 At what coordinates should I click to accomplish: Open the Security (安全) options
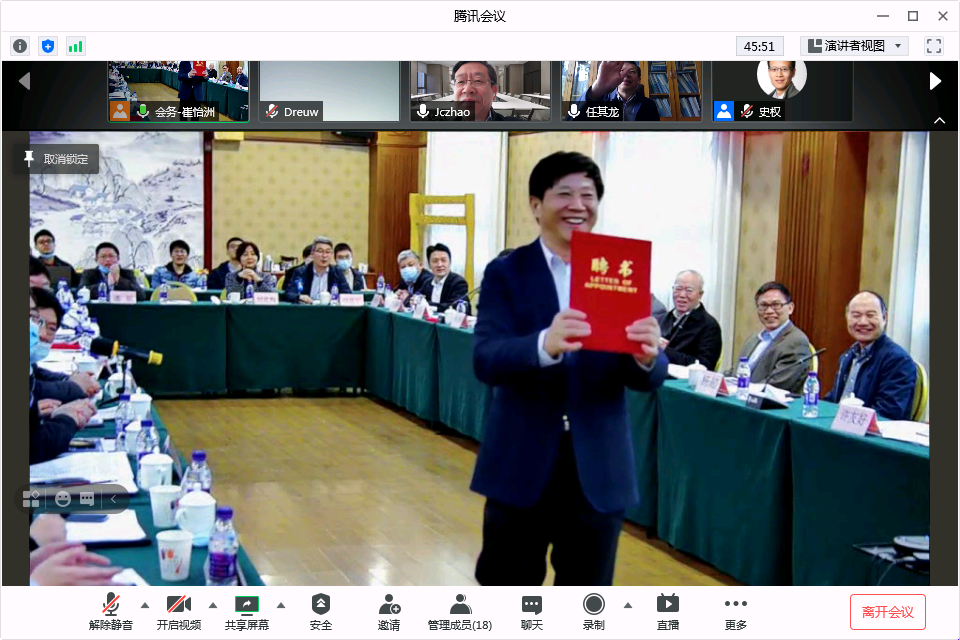(x=320, y=611)
